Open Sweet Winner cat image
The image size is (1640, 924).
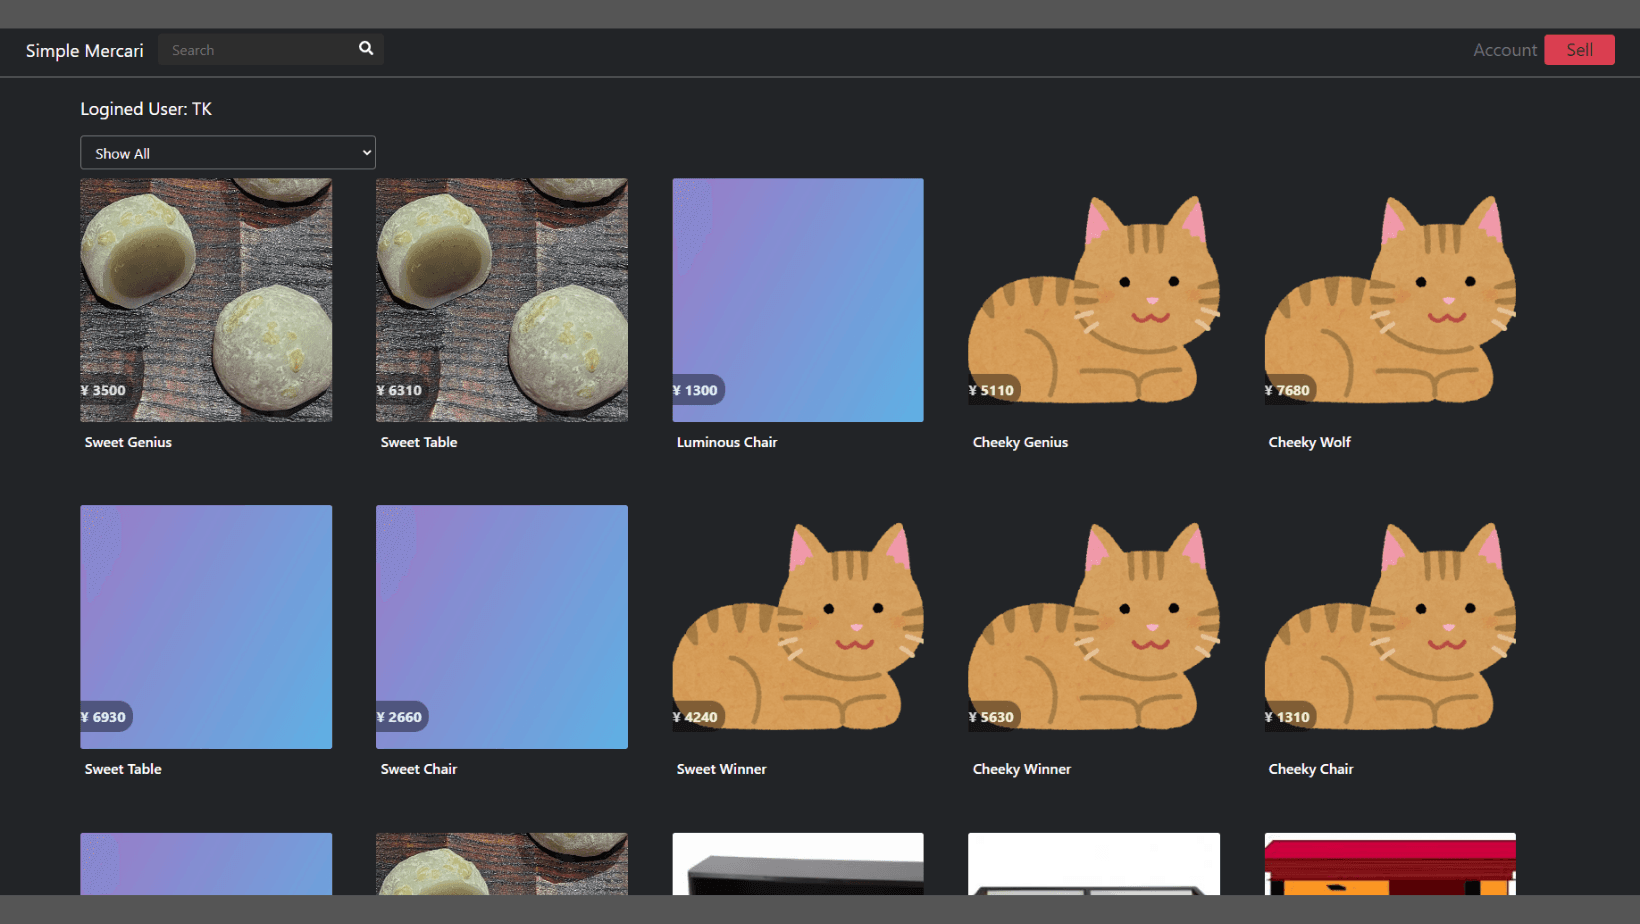[x=798, y=627]
